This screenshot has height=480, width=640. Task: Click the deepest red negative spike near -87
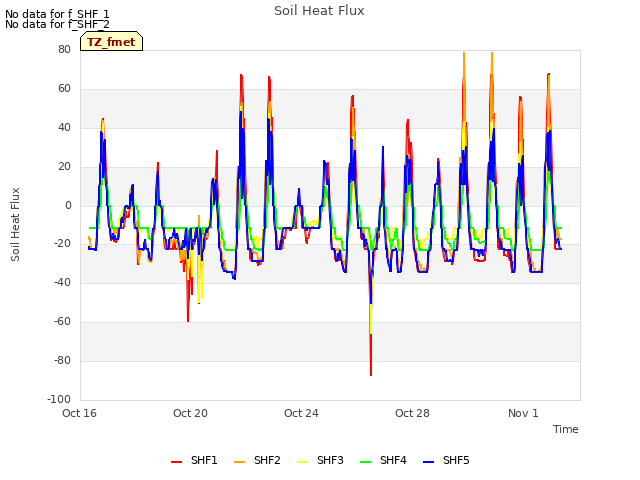pyautogui.click(x=371, y=373)
